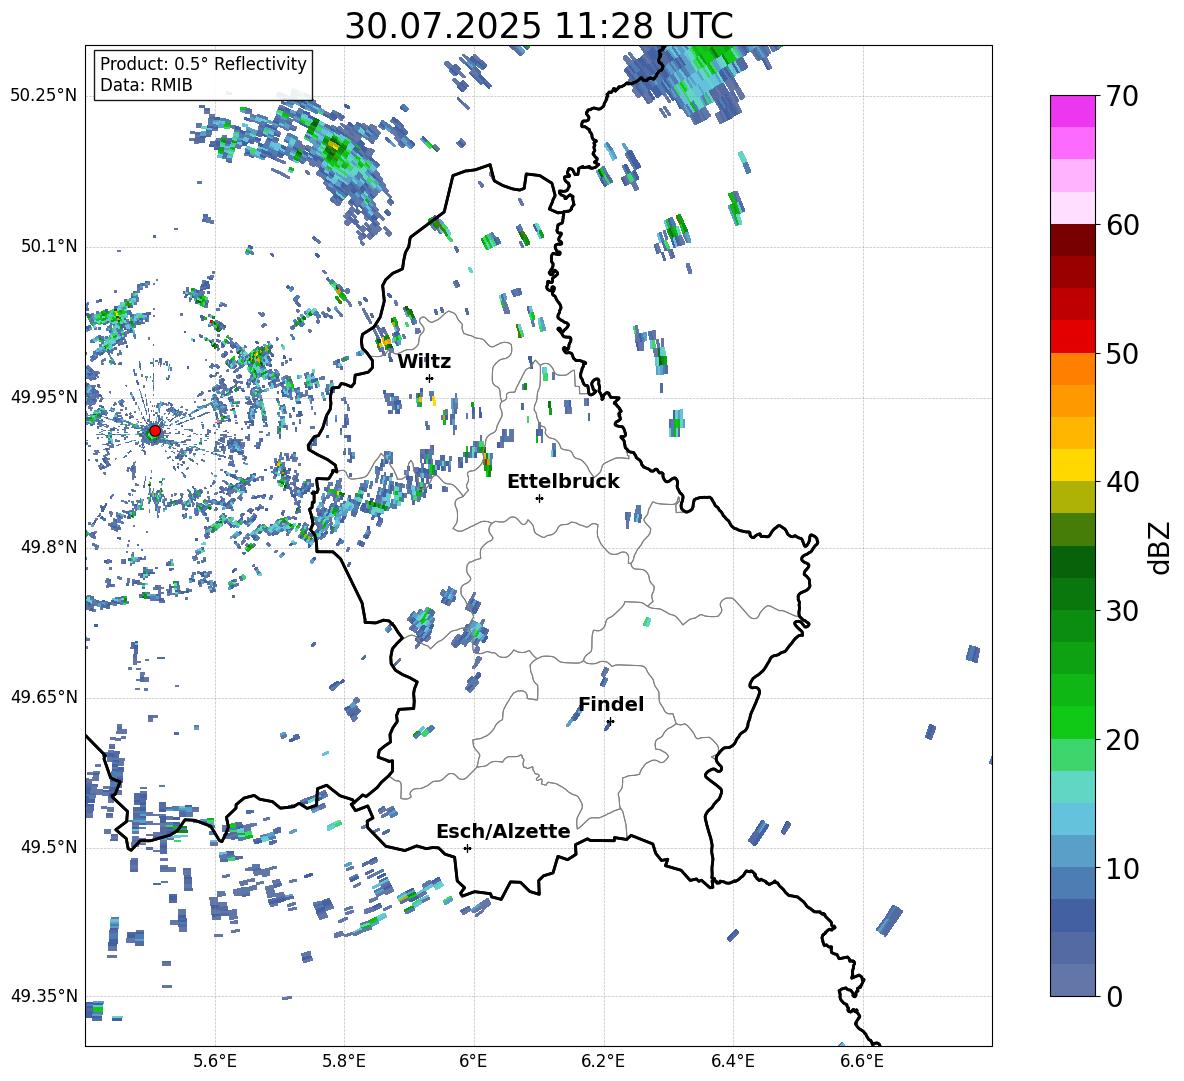The image size is (1184, 1081).
Task: Click the 49.65°N latitude label
Action: tap(44, 697)
